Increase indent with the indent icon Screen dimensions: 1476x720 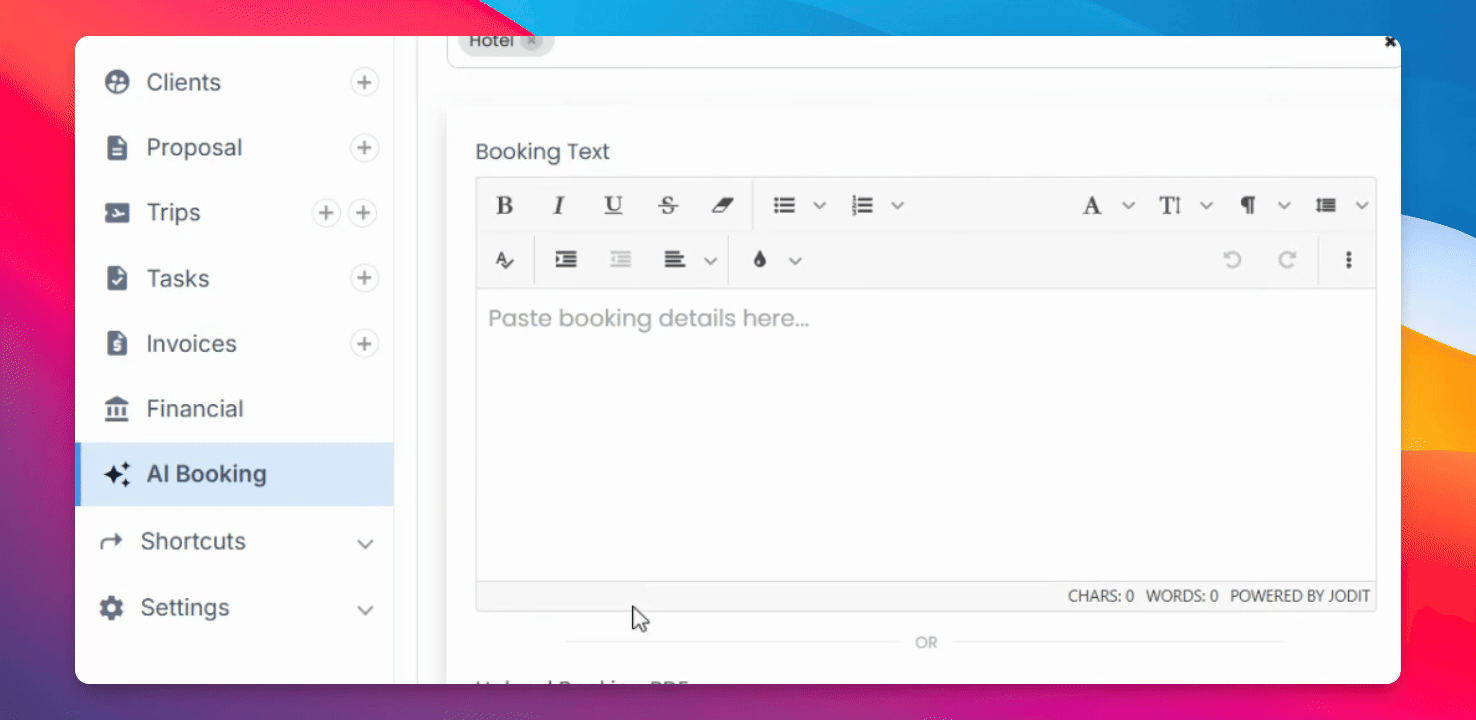pyautogui.click(x=566, y=260)
